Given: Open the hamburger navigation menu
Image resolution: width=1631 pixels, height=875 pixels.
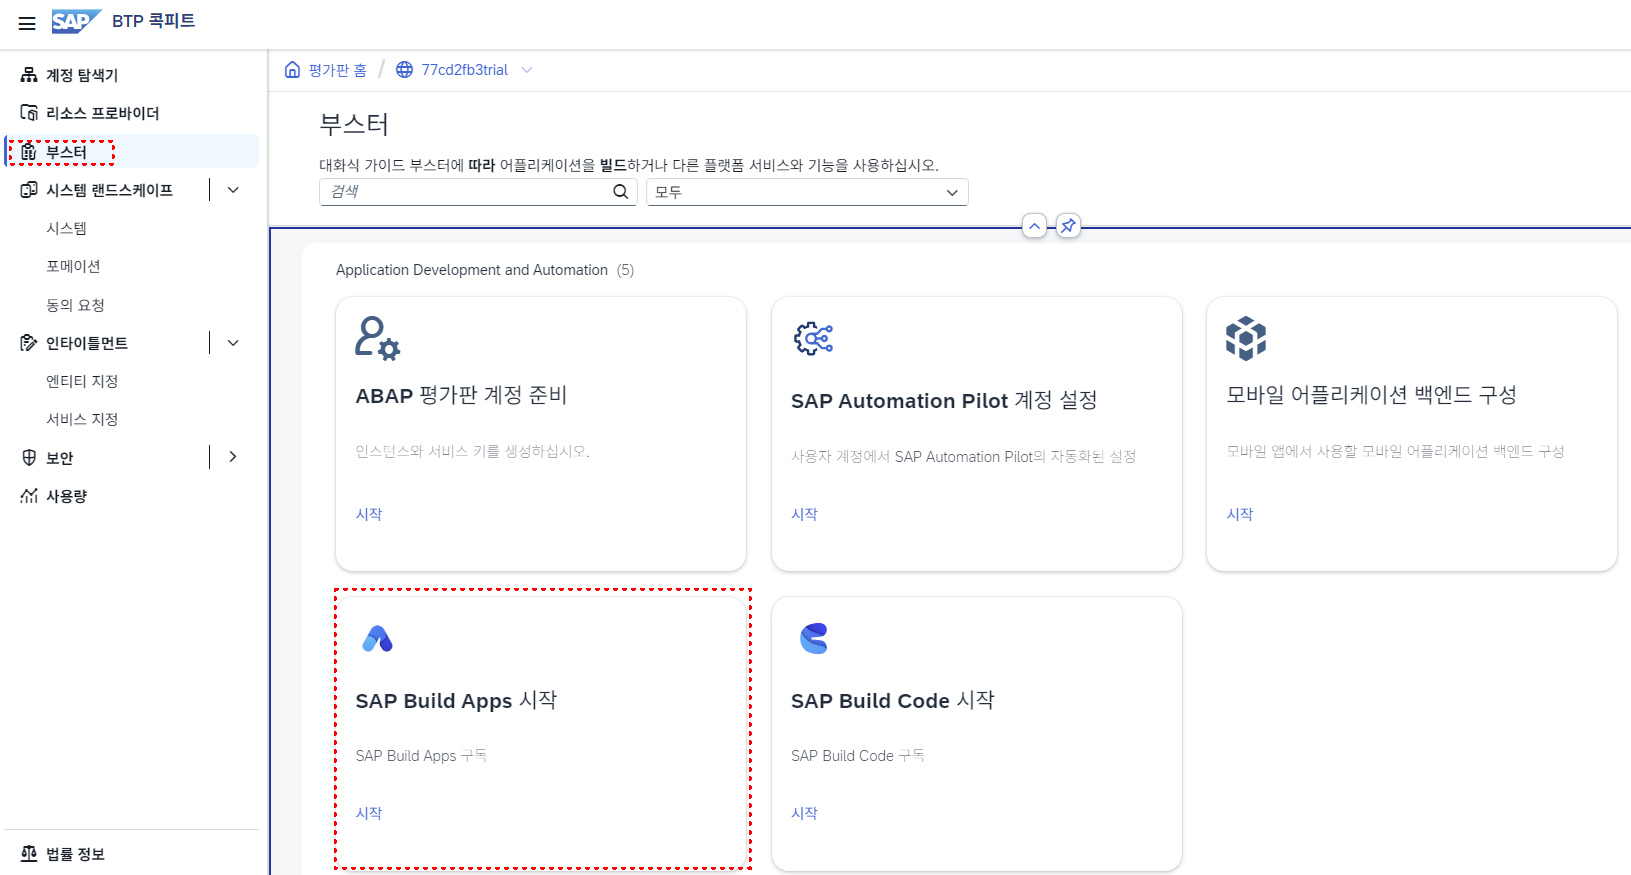Looking at the screenshot, I should [x=27, y=23].
